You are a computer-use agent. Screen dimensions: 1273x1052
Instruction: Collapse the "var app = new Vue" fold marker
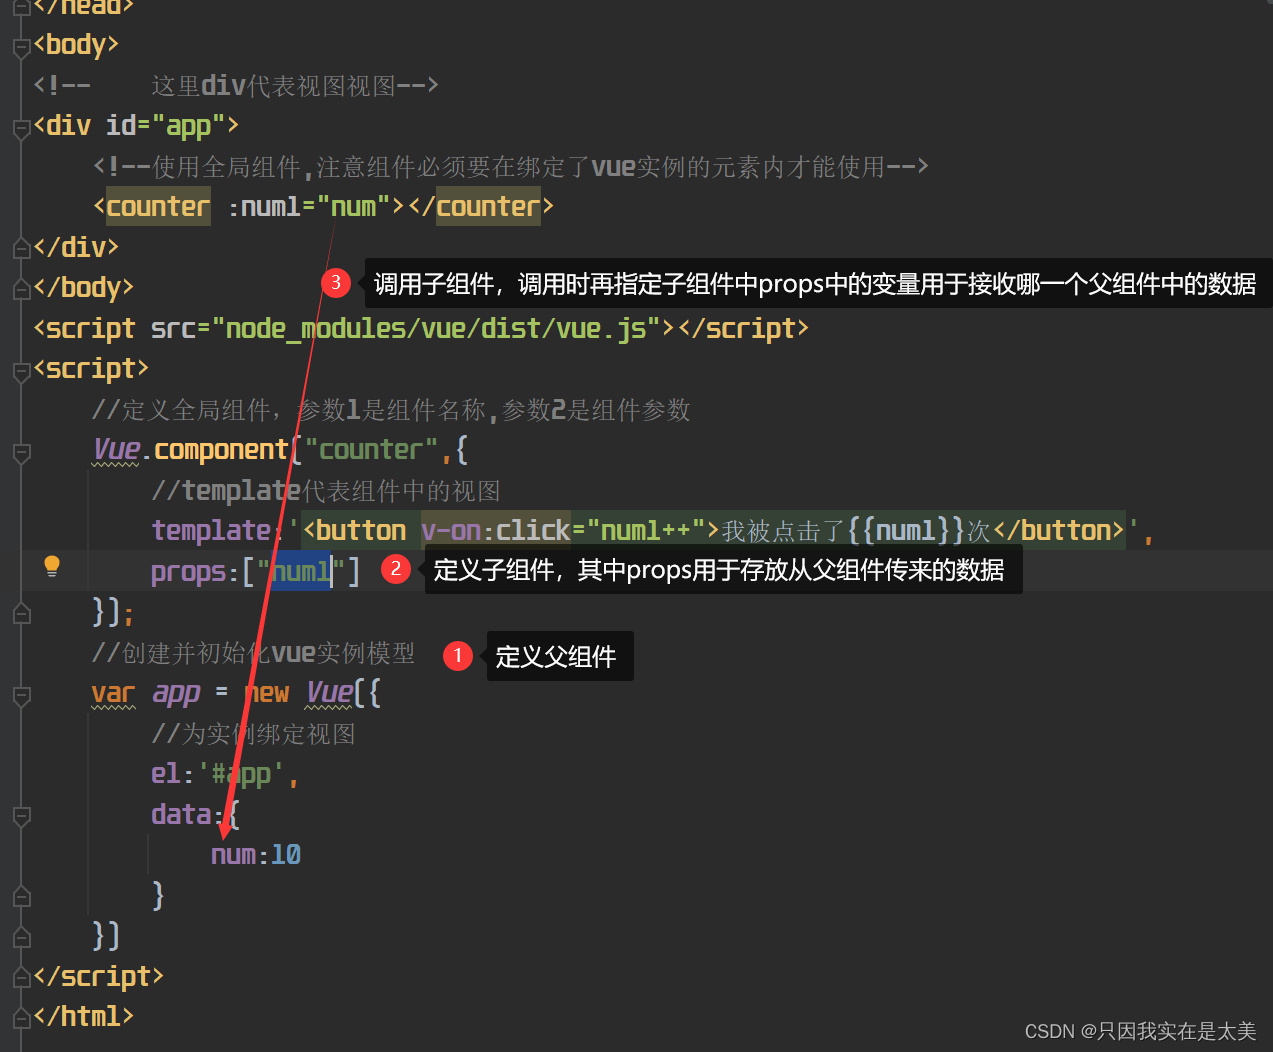pyautogui.click(x=21, y=695)
